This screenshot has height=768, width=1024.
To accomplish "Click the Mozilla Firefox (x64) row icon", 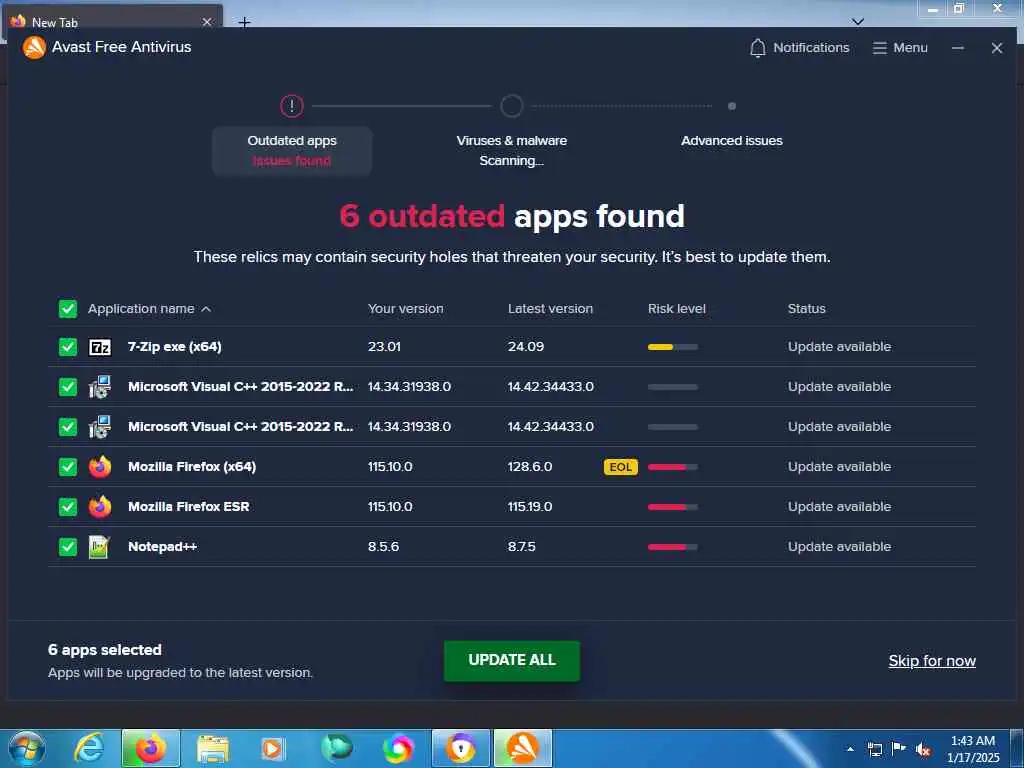I will pos(100,467).
